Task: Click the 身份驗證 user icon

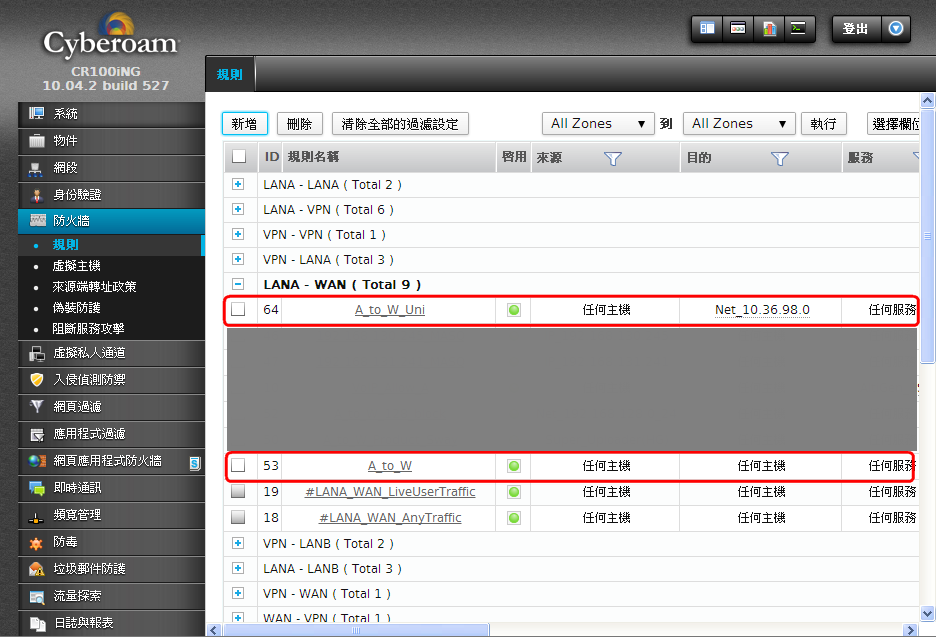Action: (36, 196)
